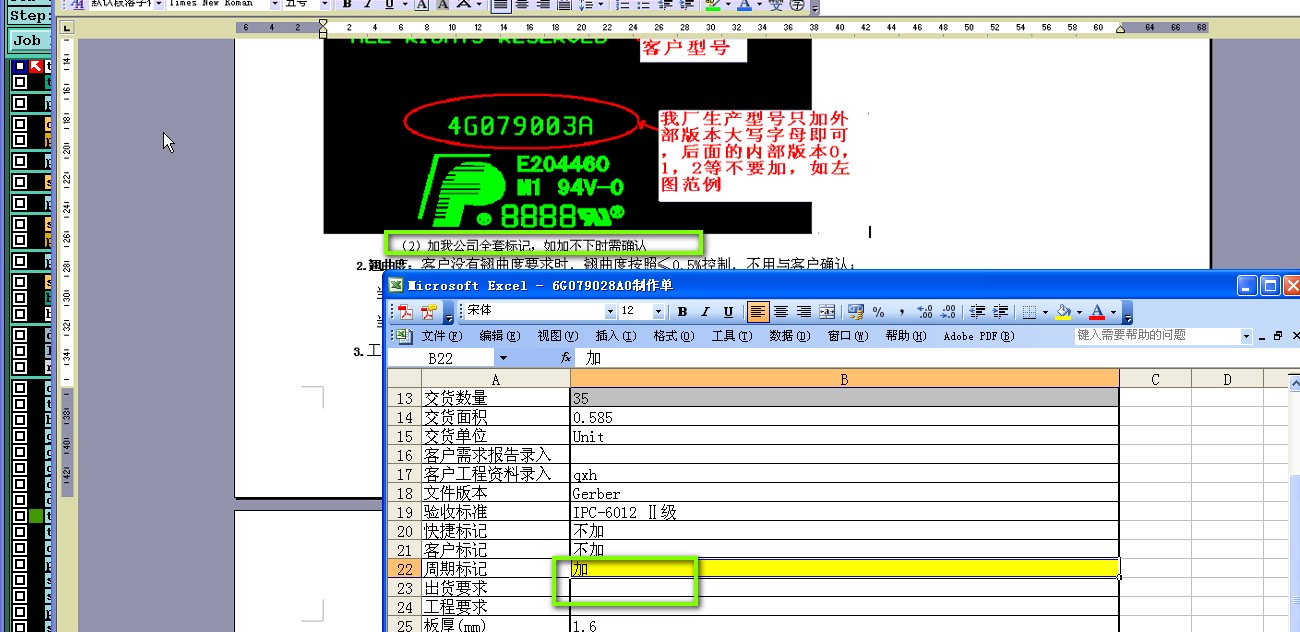
Task: Select cell with label 客户工程资料录入
Action: (x=496, y=474)
